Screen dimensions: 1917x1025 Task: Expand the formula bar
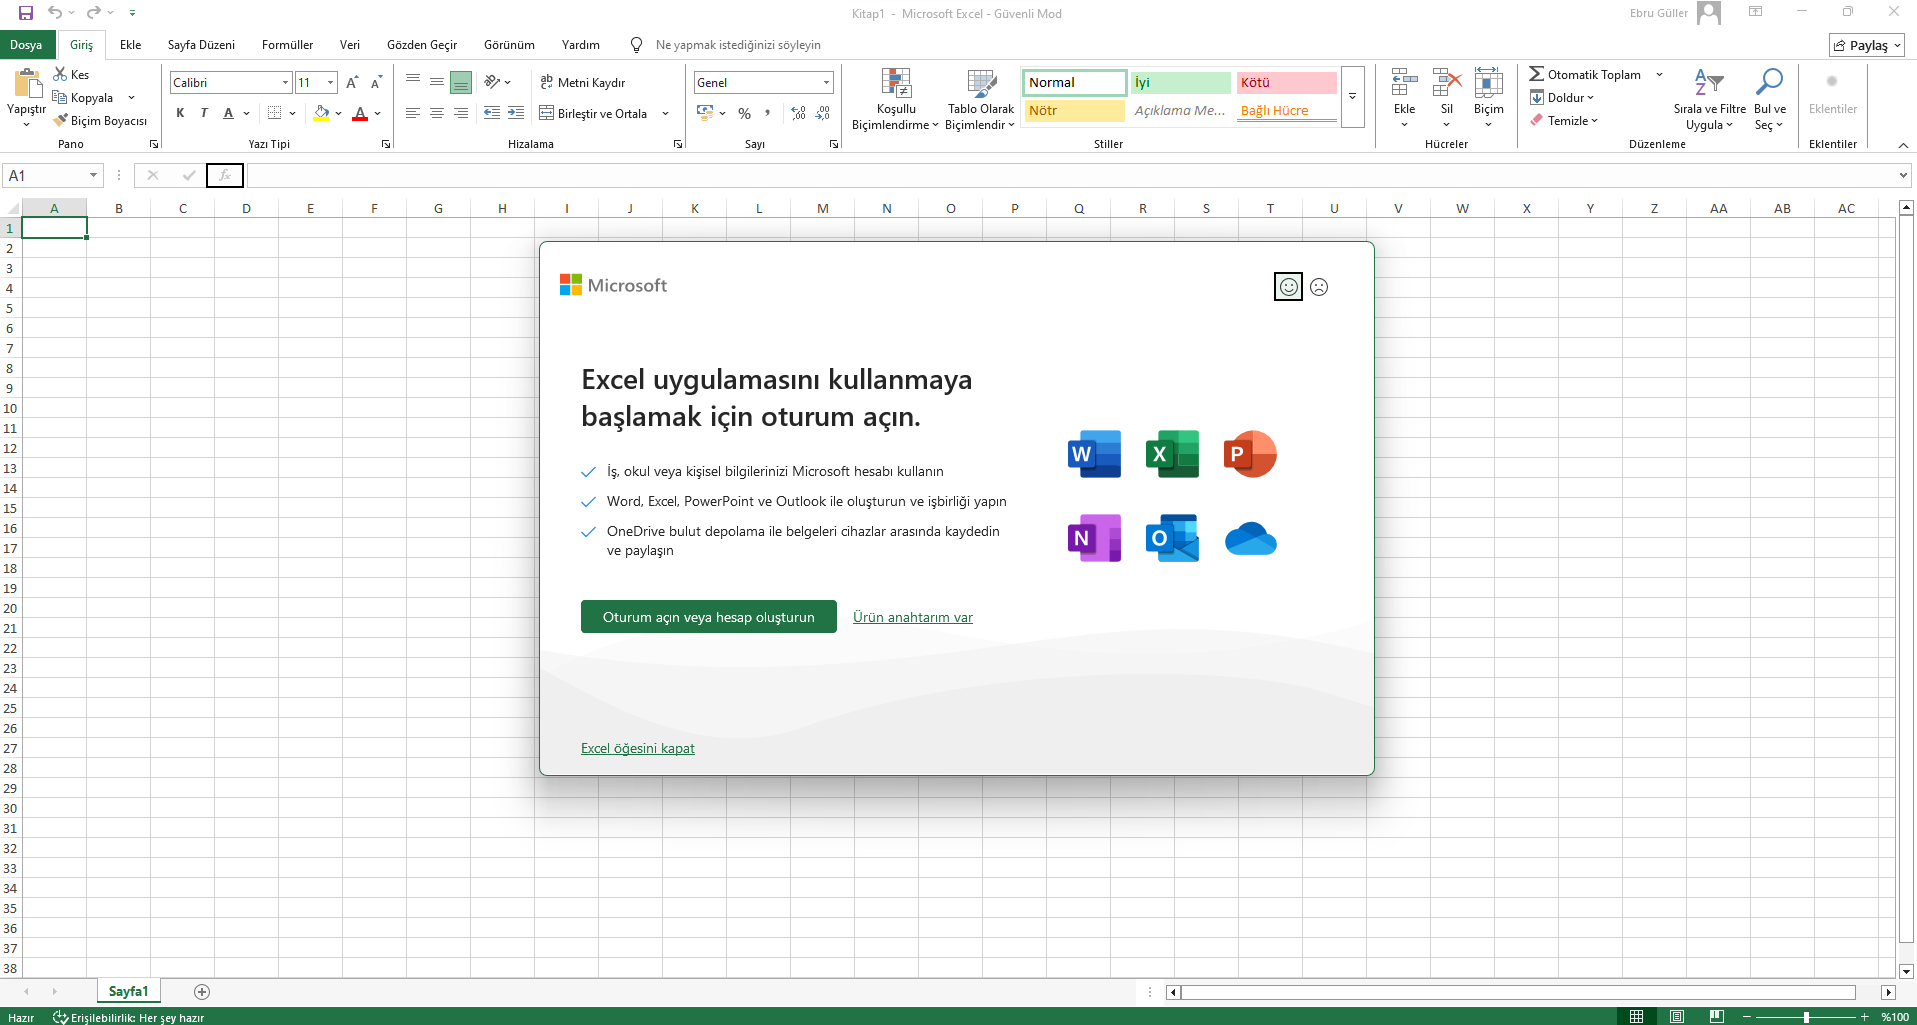[1902, 175]
